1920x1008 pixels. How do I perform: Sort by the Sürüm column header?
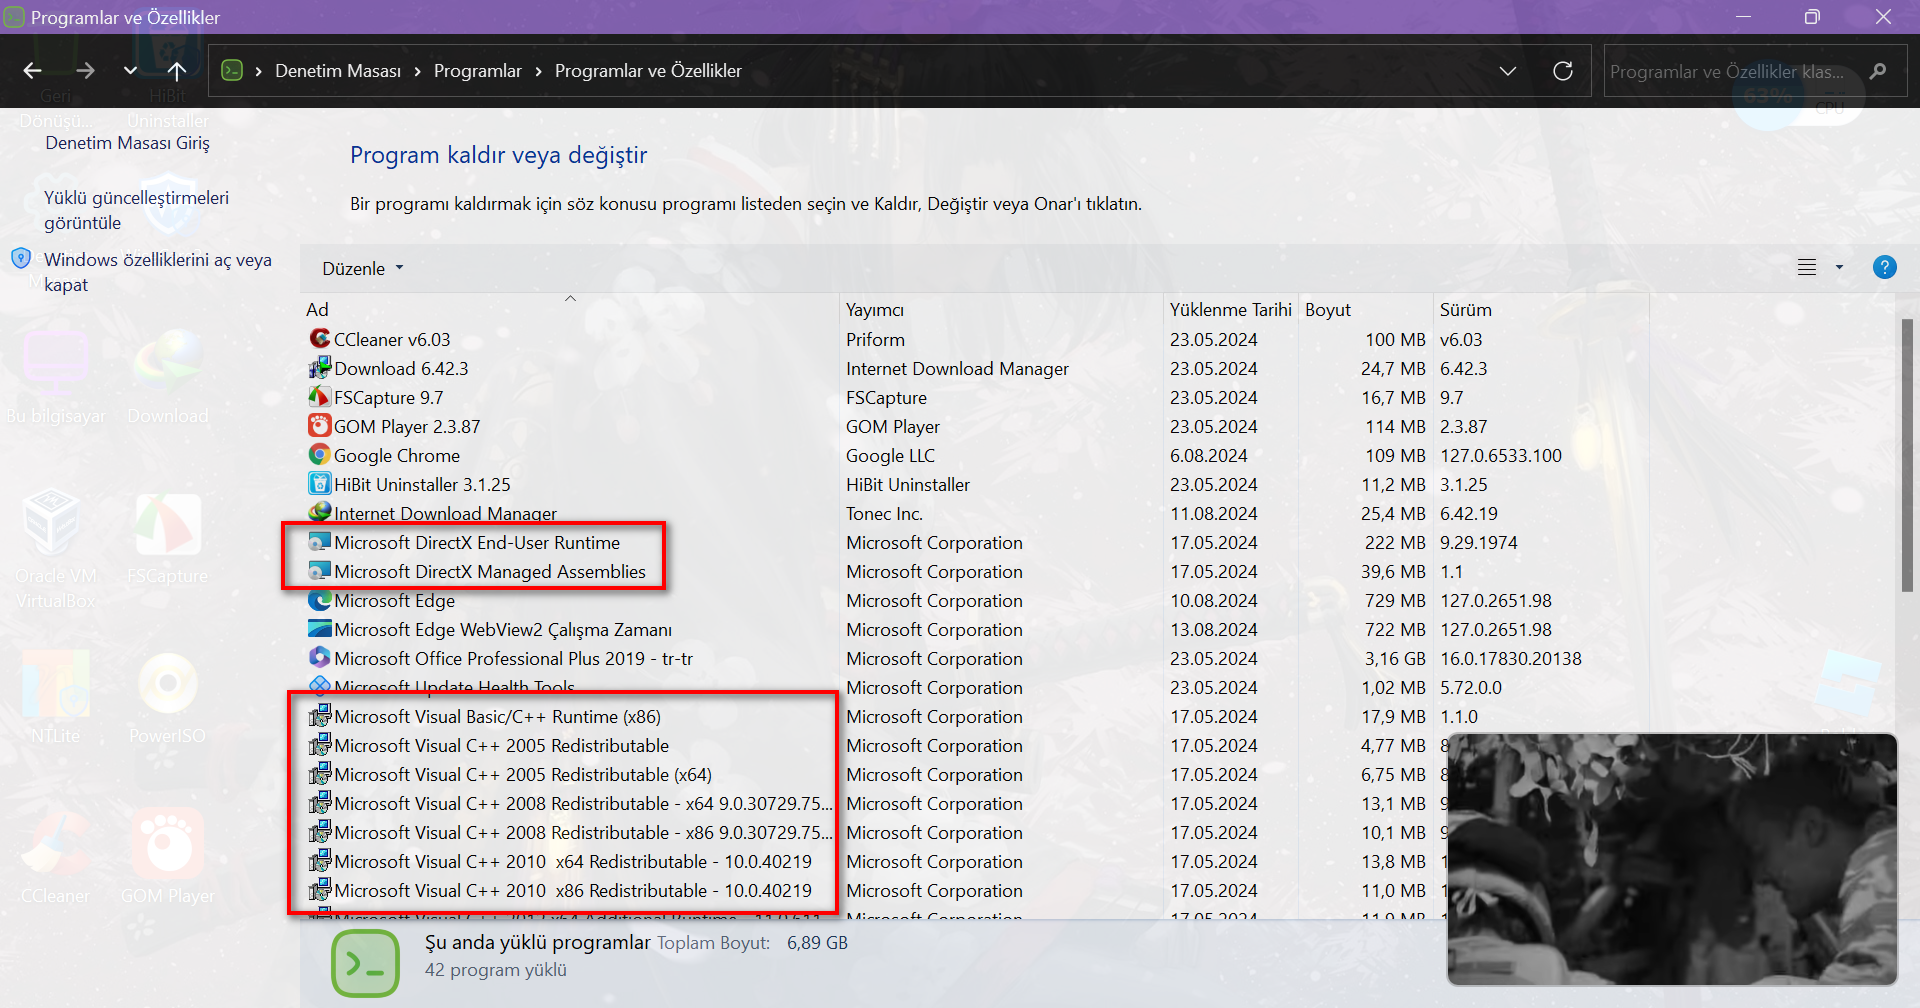[x=1541, y=309]
